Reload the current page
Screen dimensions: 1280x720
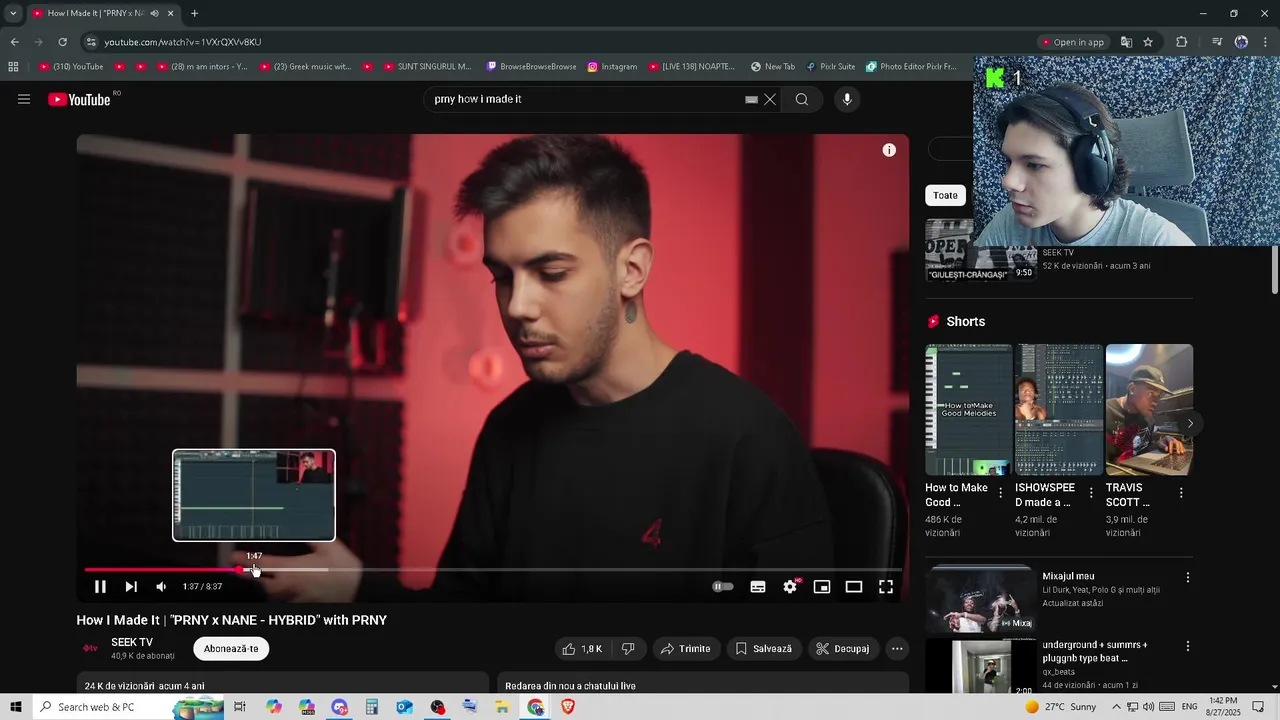point(62,42)
